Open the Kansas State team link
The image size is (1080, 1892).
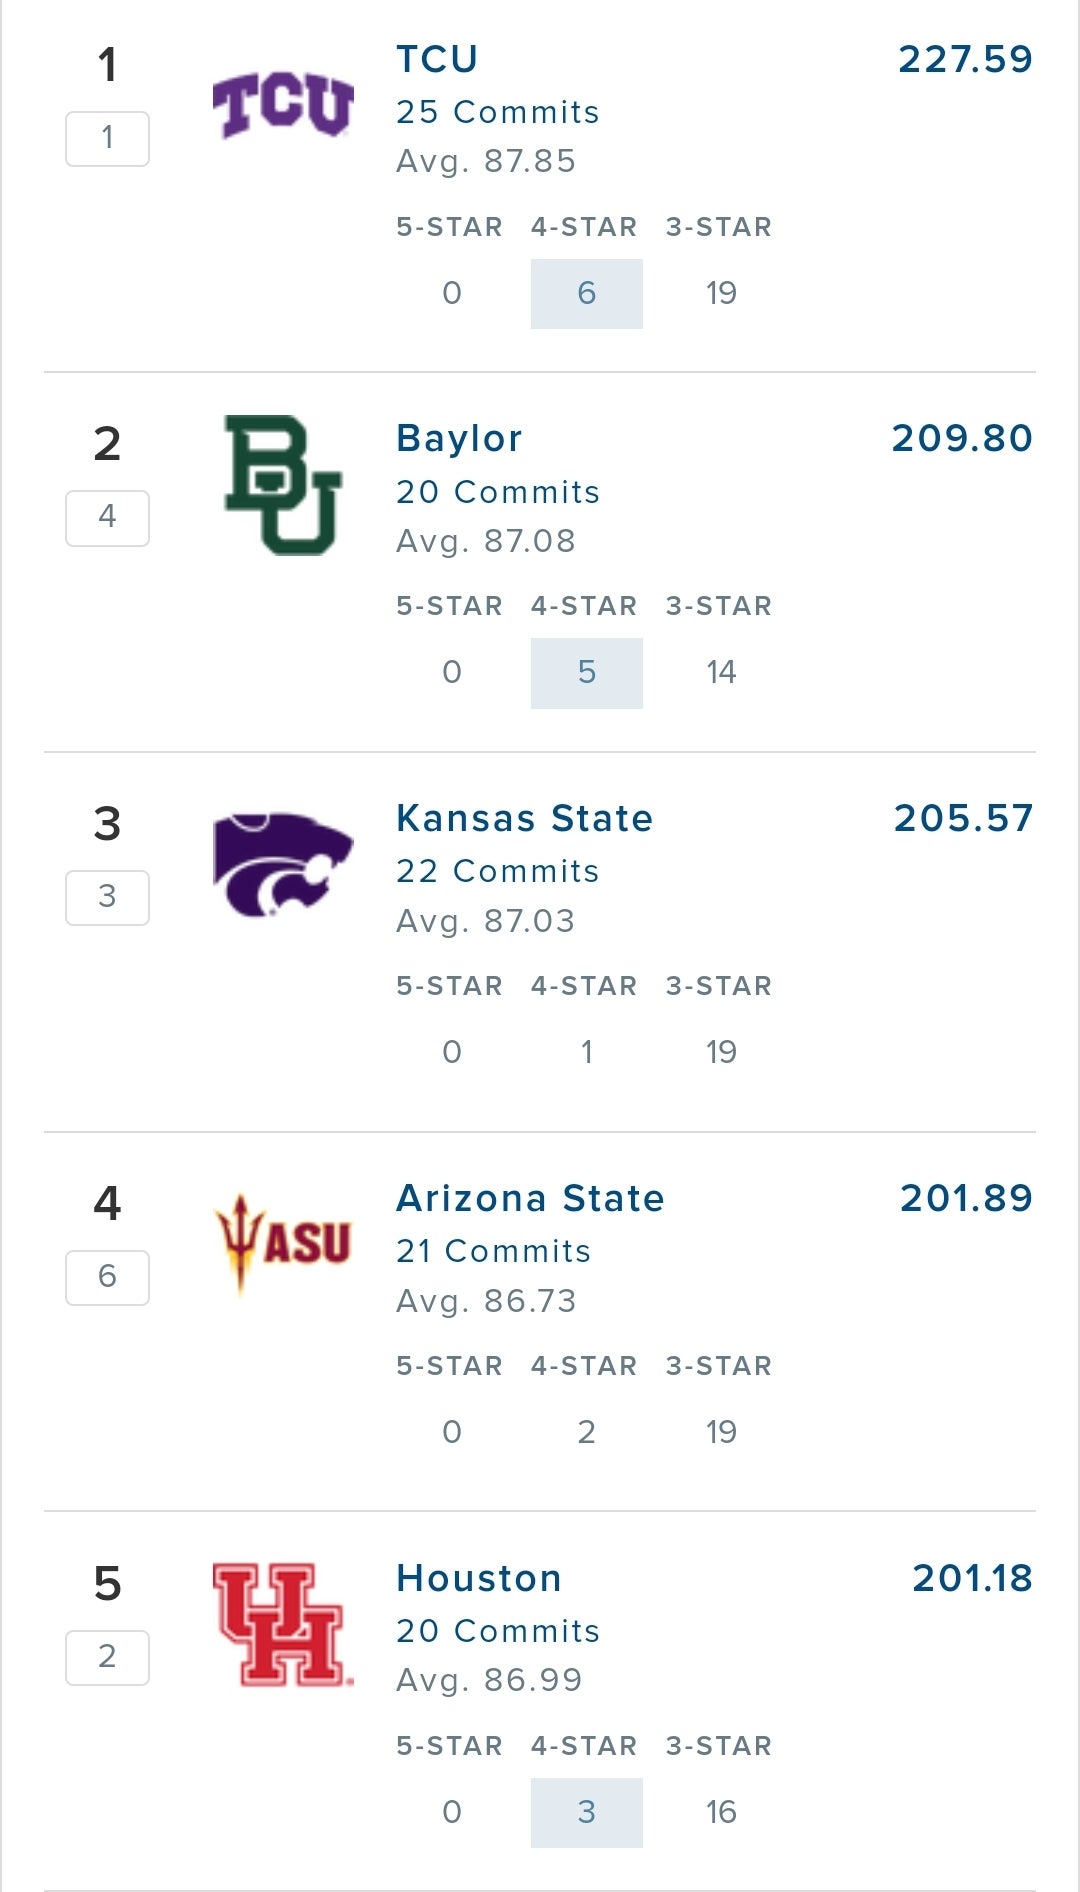tap(524, 818)
